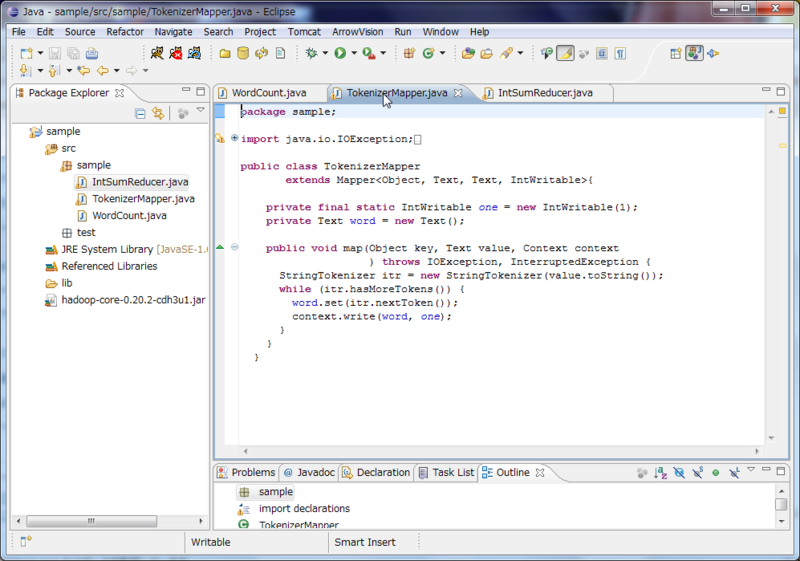
Task: Click the document page toolbar icon
Action: 280,53
